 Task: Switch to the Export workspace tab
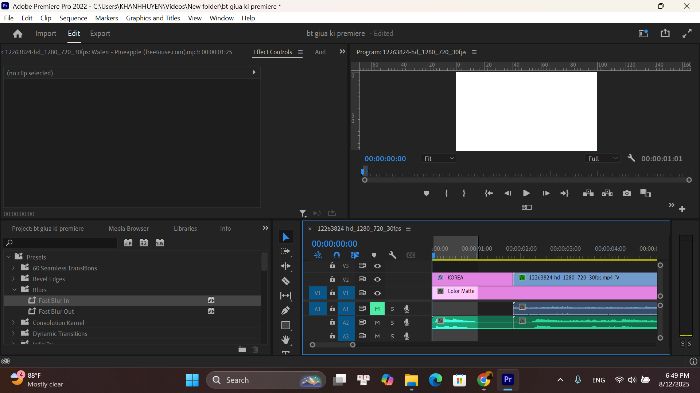100,33
